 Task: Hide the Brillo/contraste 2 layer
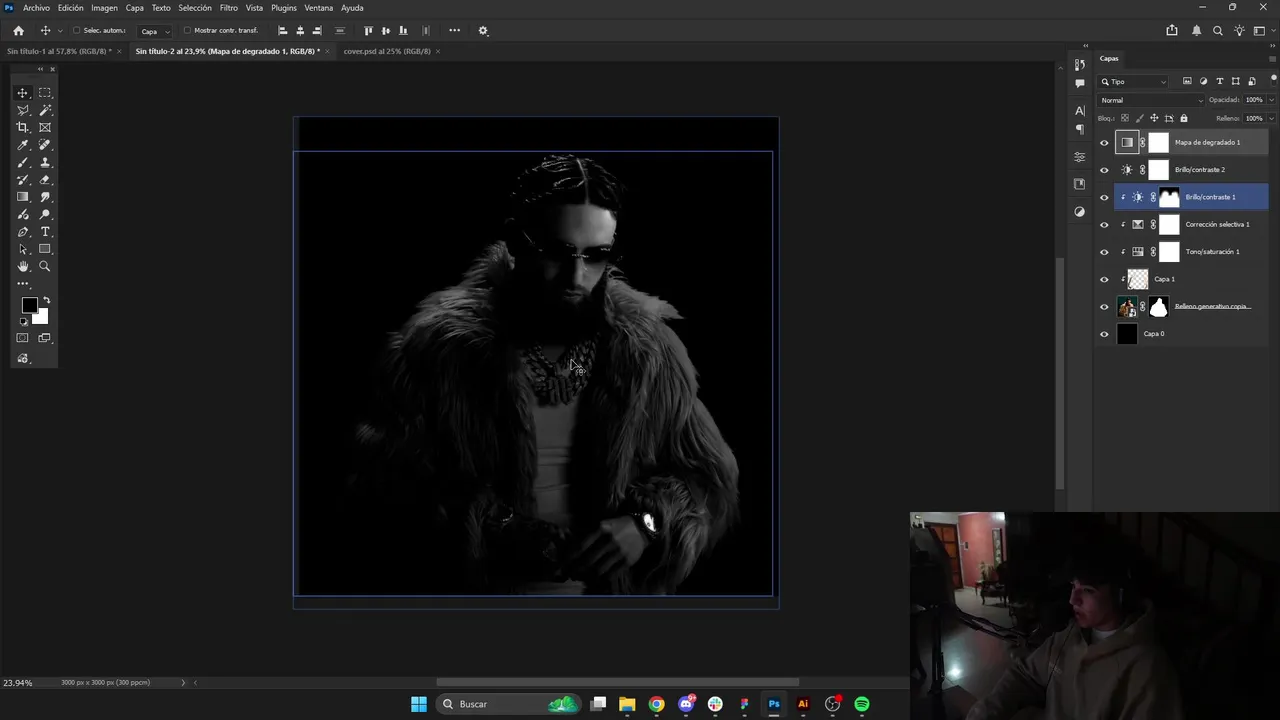1104,170
